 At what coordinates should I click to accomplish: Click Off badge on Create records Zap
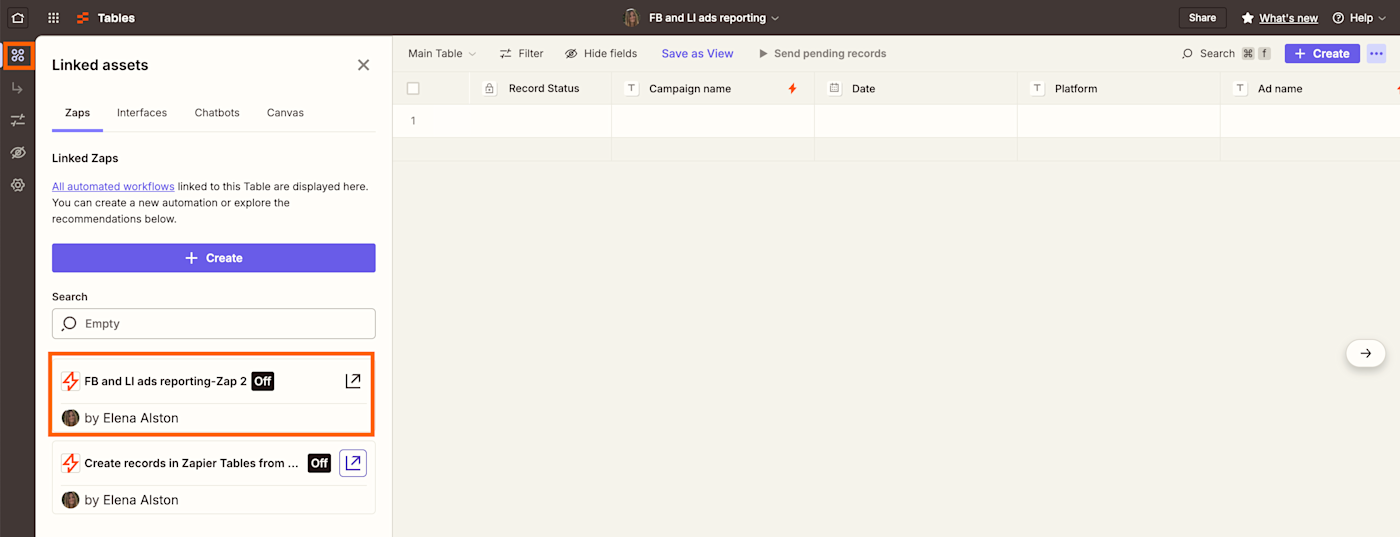[x=319, y=463]
